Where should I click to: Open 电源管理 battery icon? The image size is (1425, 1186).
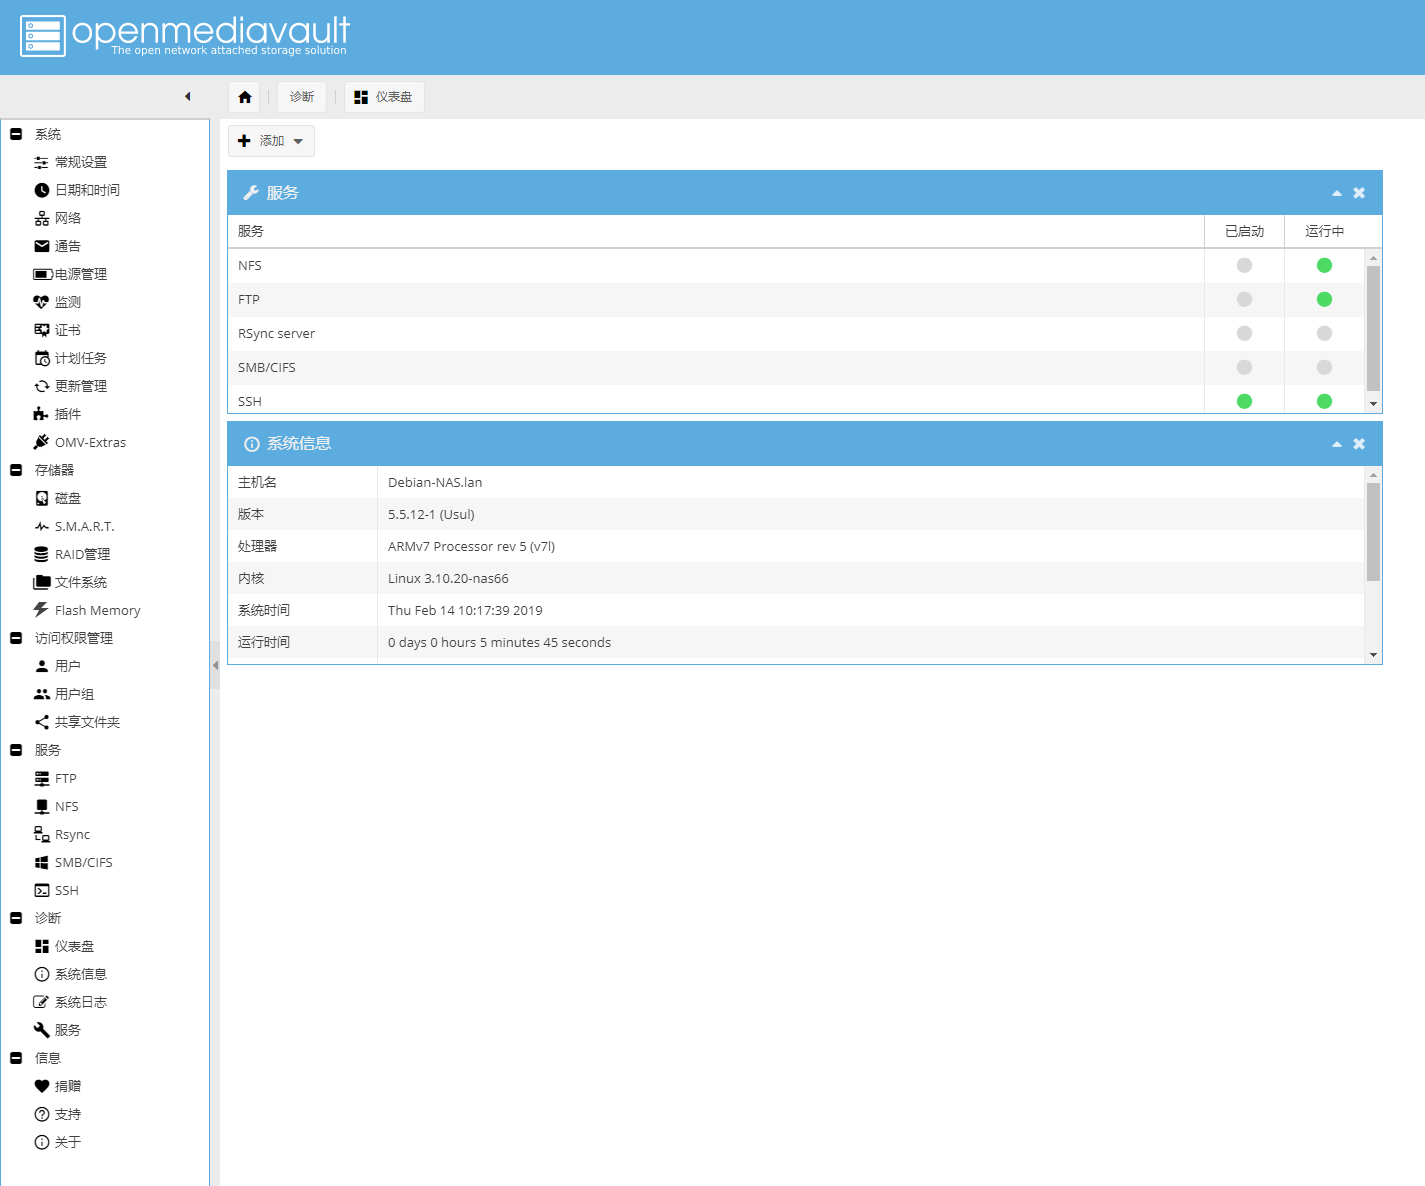pyautogui.click(x=43, y=274)
